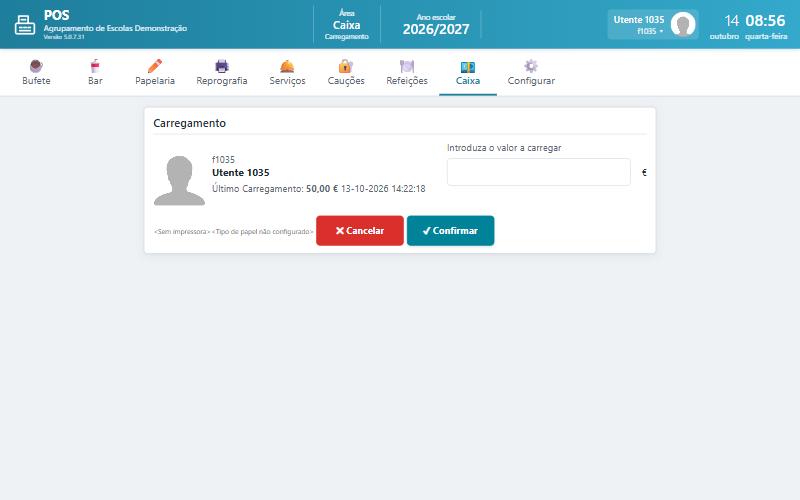Switch to the Bufete tab label
The width and height of the screenshot is (800, 500).
(x=36, y=81)
